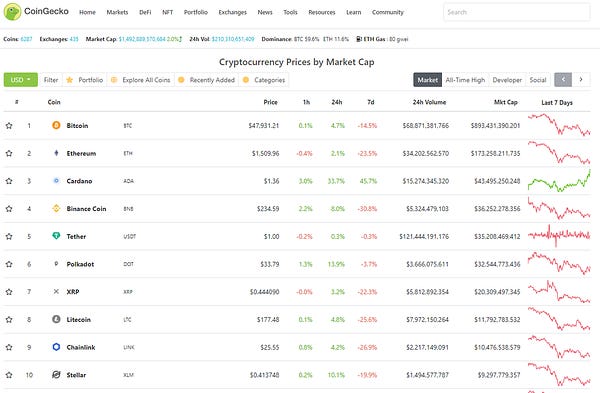Click the Chainlink hexagon icon

pyautogui.click(x=56, y=347)
